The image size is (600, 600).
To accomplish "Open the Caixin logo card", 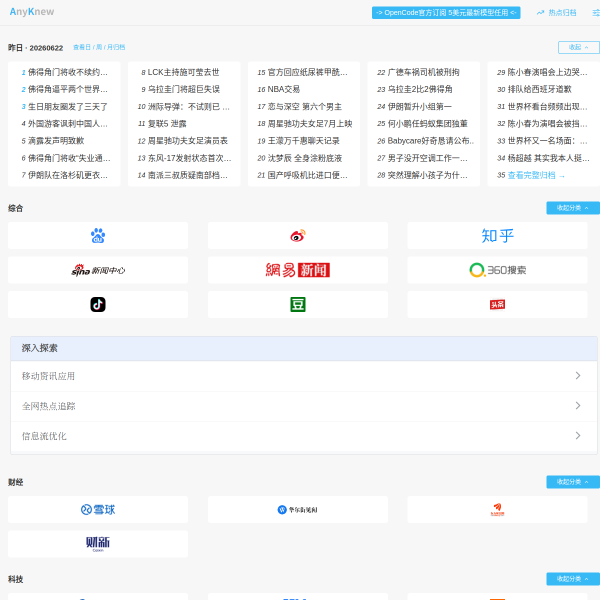I will (x=98, y=544).
